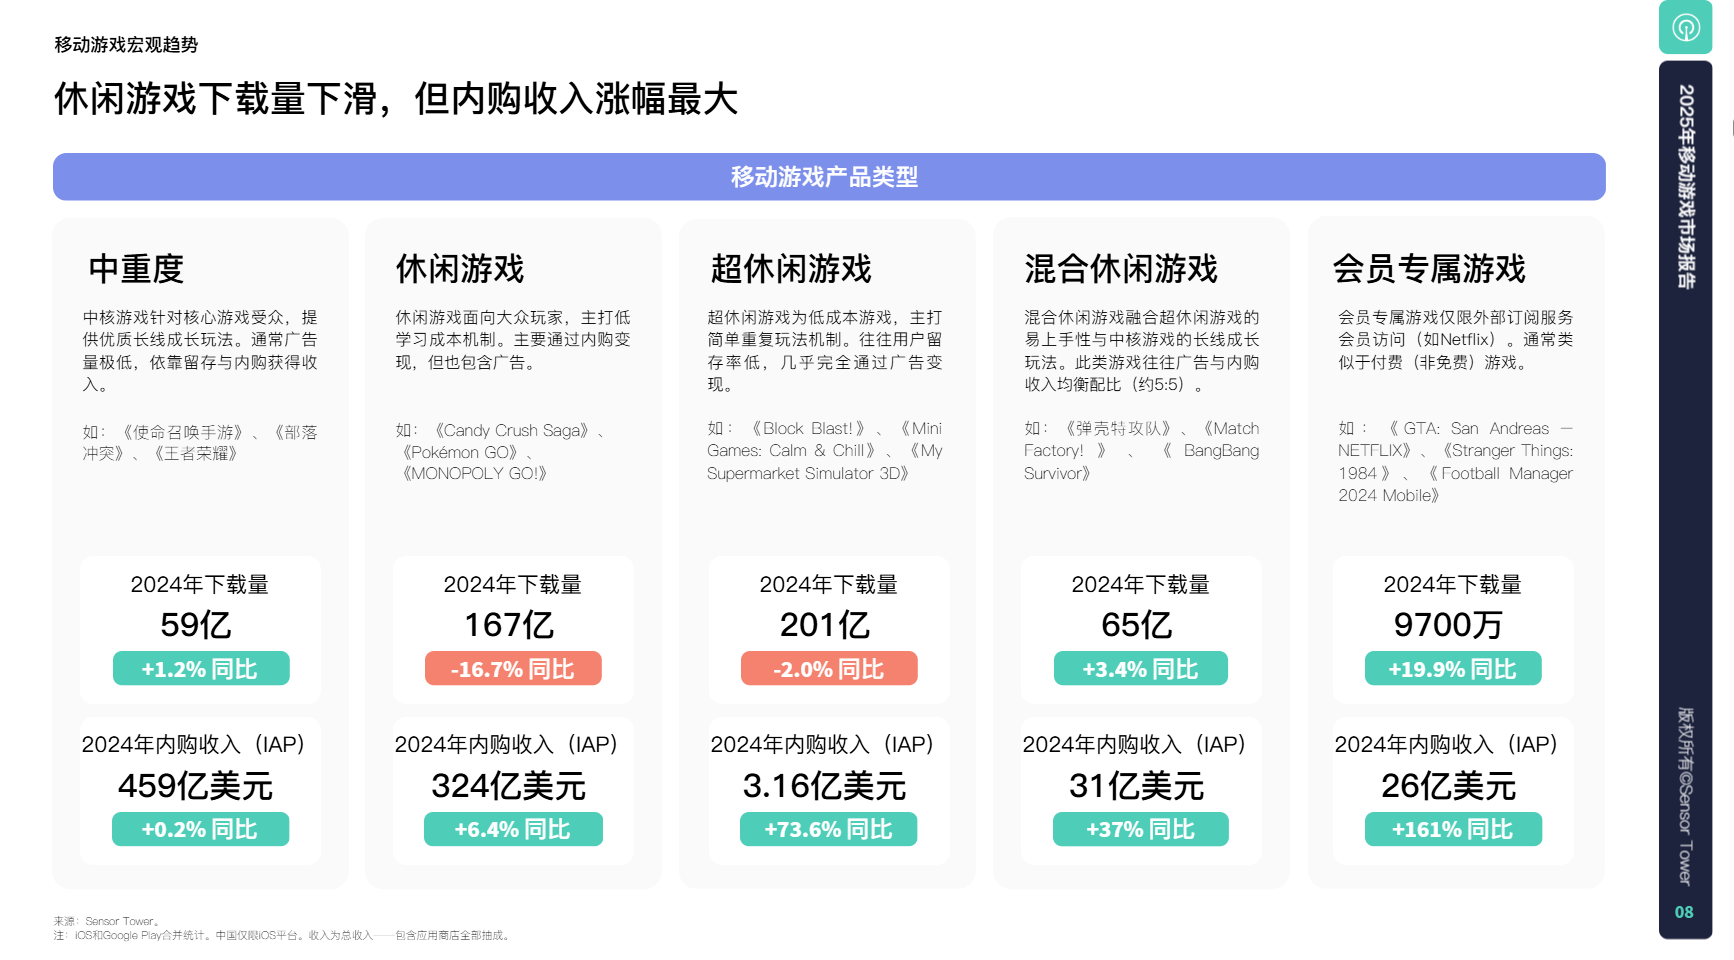
Task: Select the 混合休闲游戏 category heading
Action: (1120, 269)
